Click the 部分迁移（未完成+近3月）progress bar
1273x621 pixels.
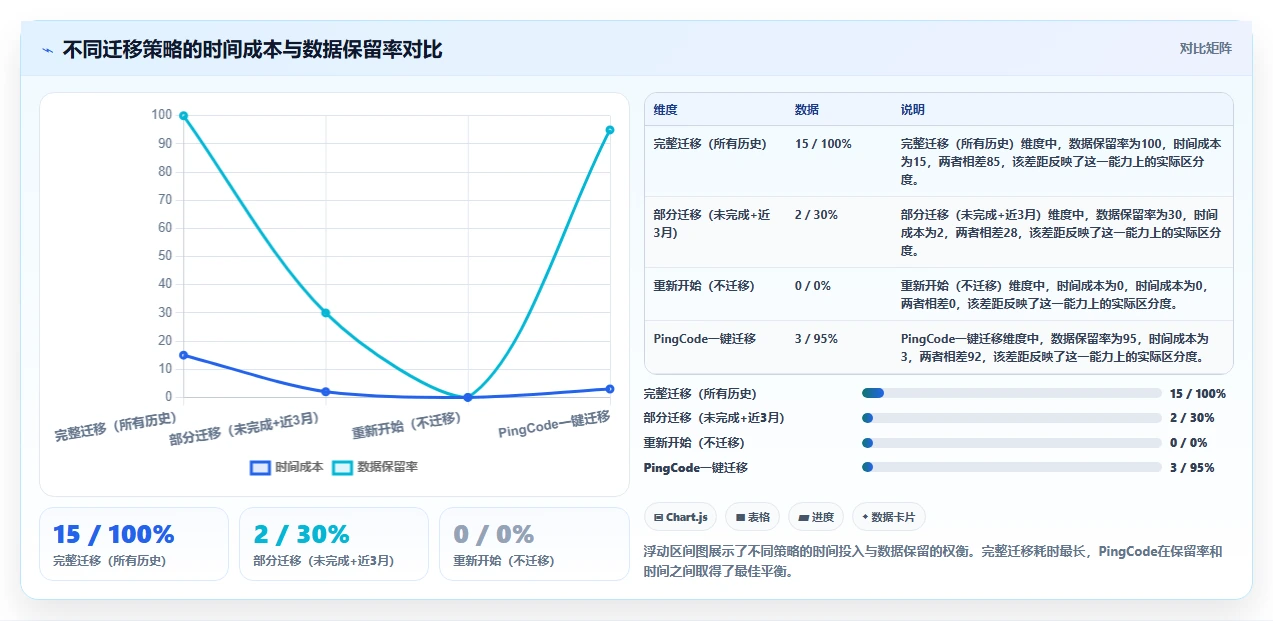tap(1011, 418)
